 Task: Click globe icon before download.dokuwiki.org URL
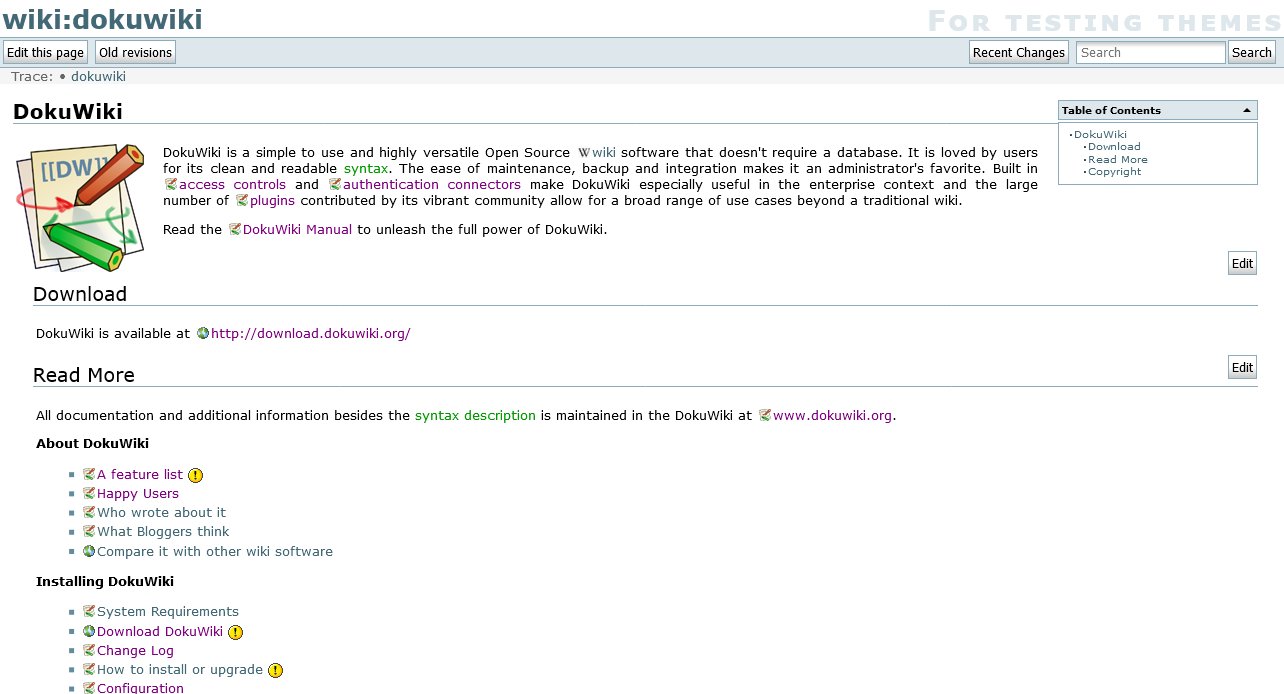click(203, 334)
